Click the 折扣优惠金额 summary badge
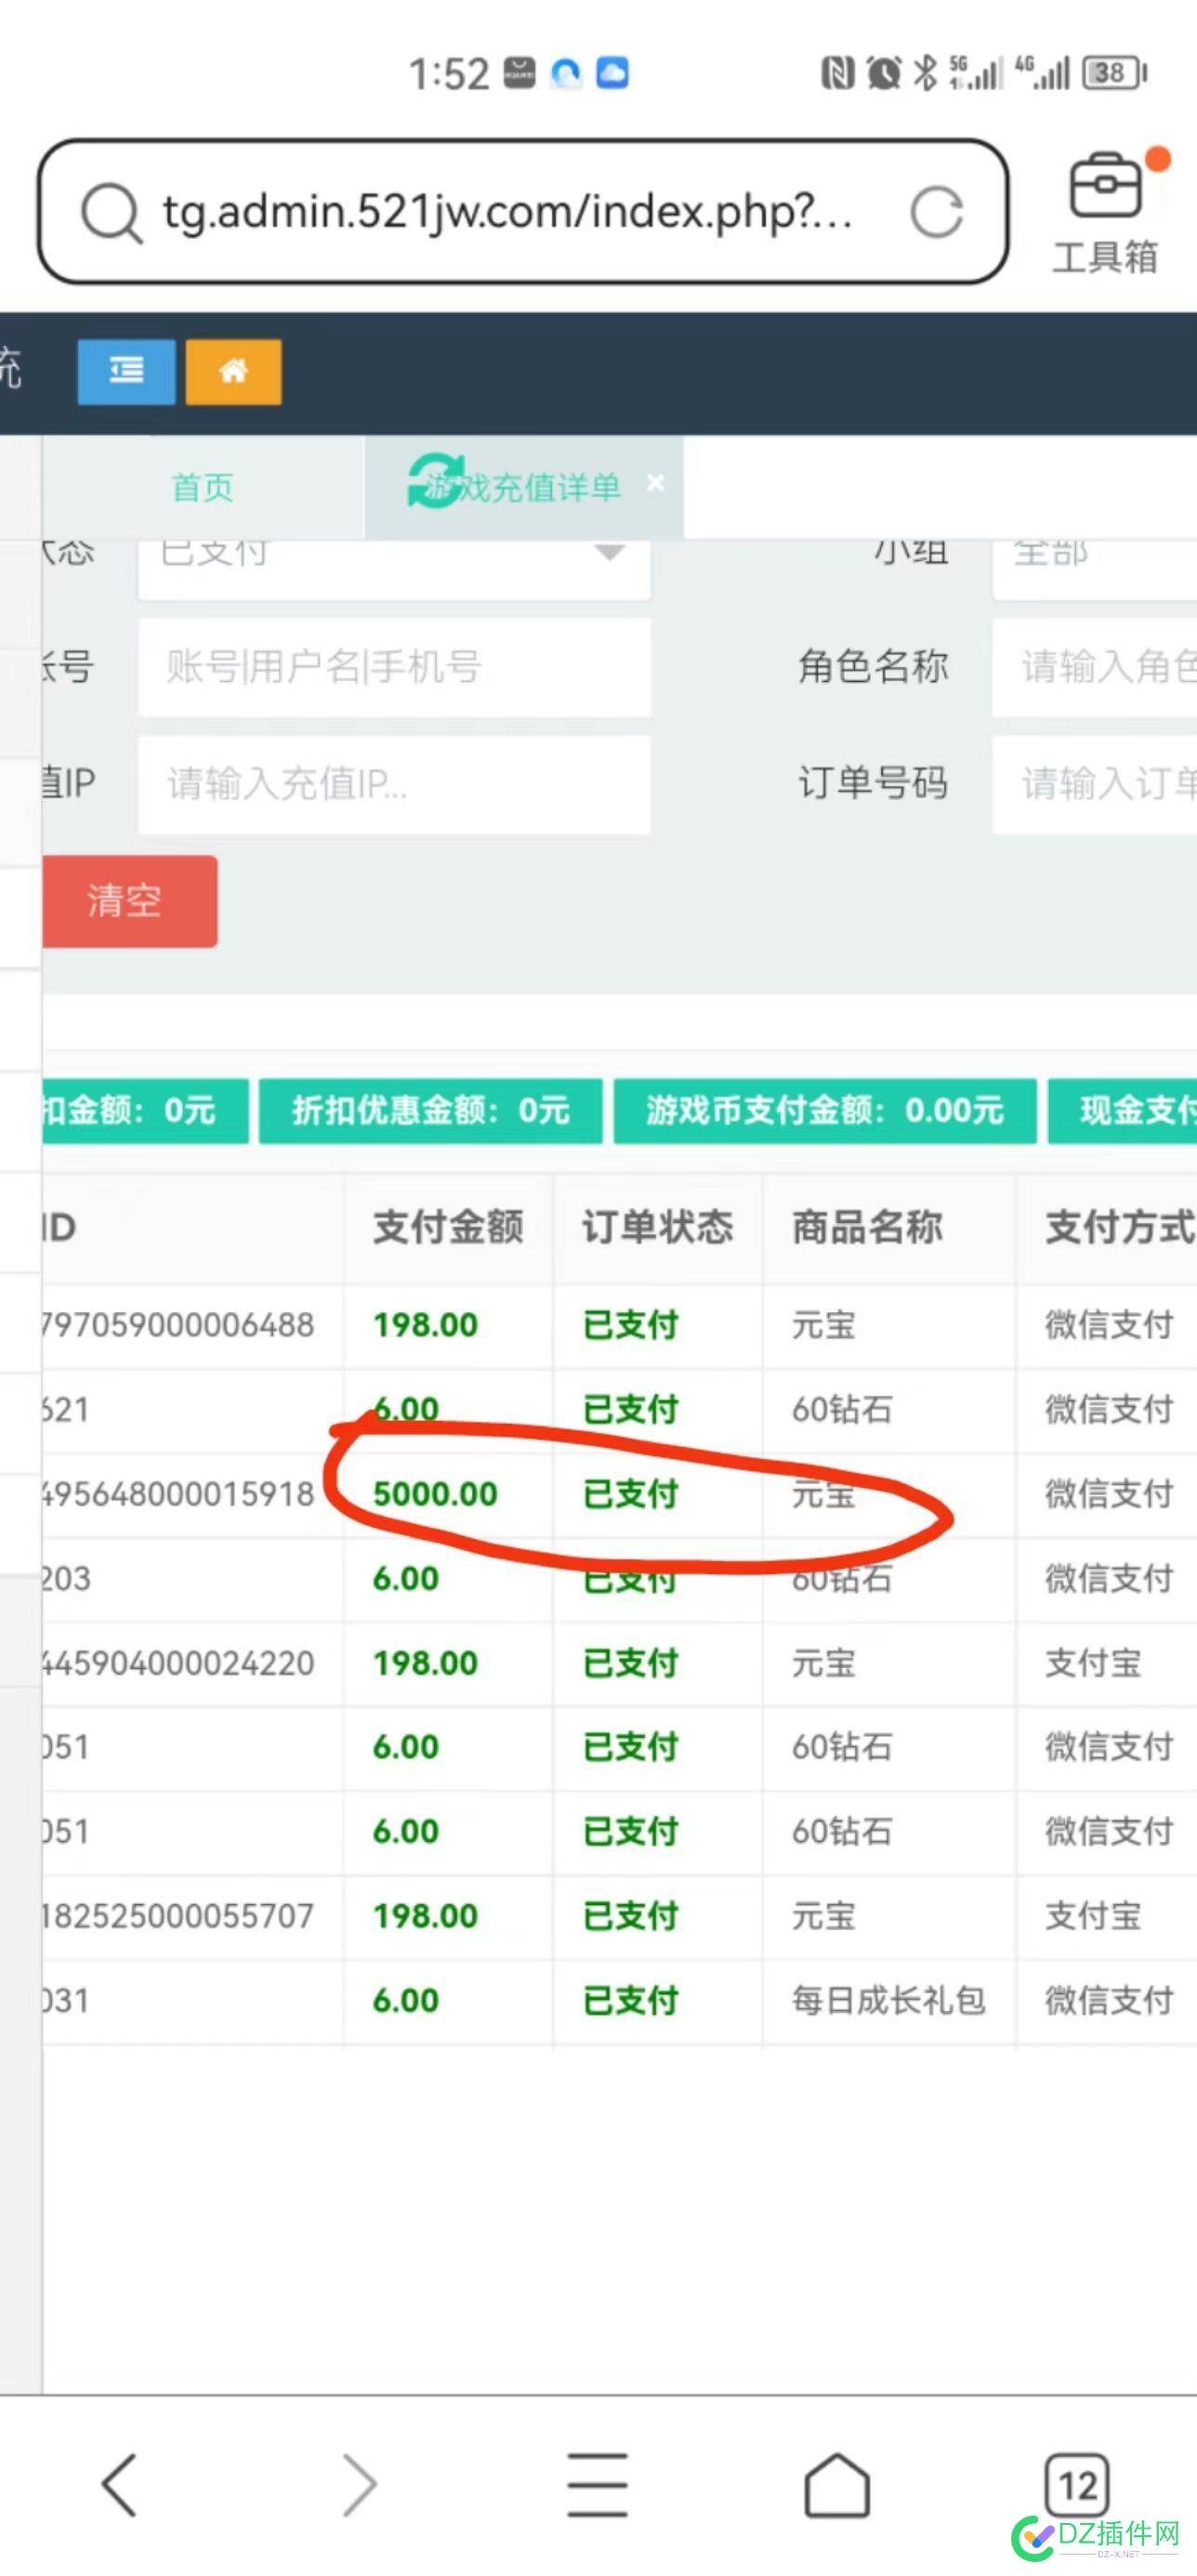Image resolution: width=1197 pixels, height=2576 pixels. point(431,1111)
